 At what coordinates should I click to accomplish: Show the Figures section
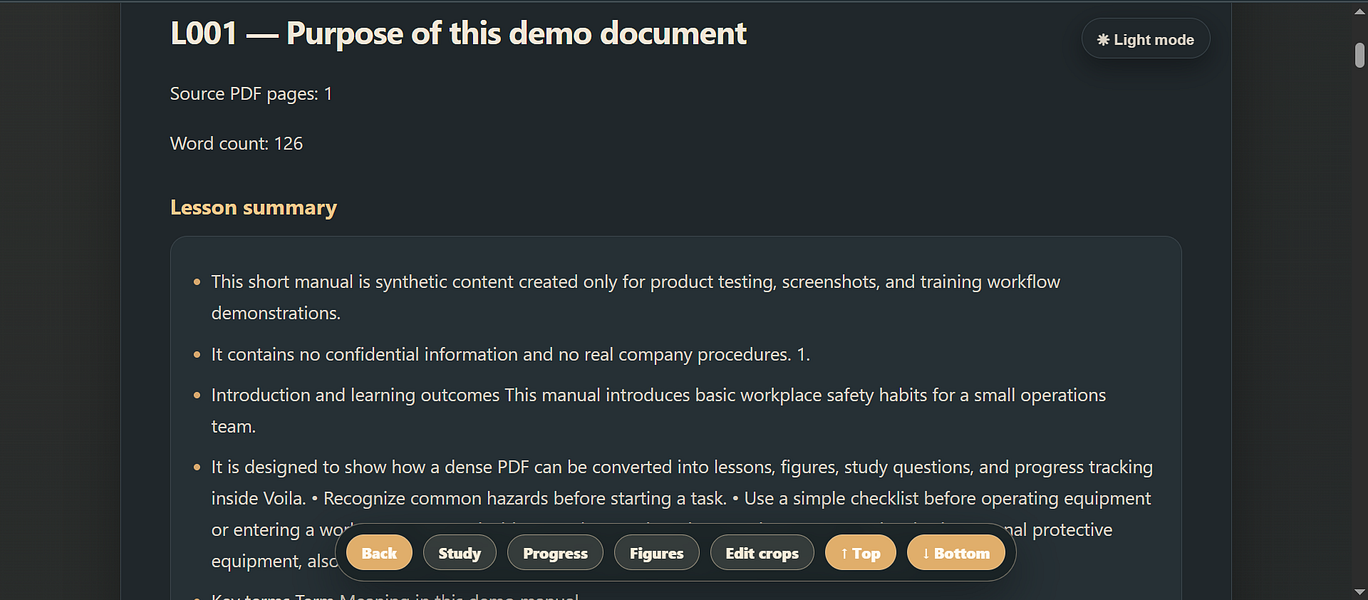click(657, 553)
